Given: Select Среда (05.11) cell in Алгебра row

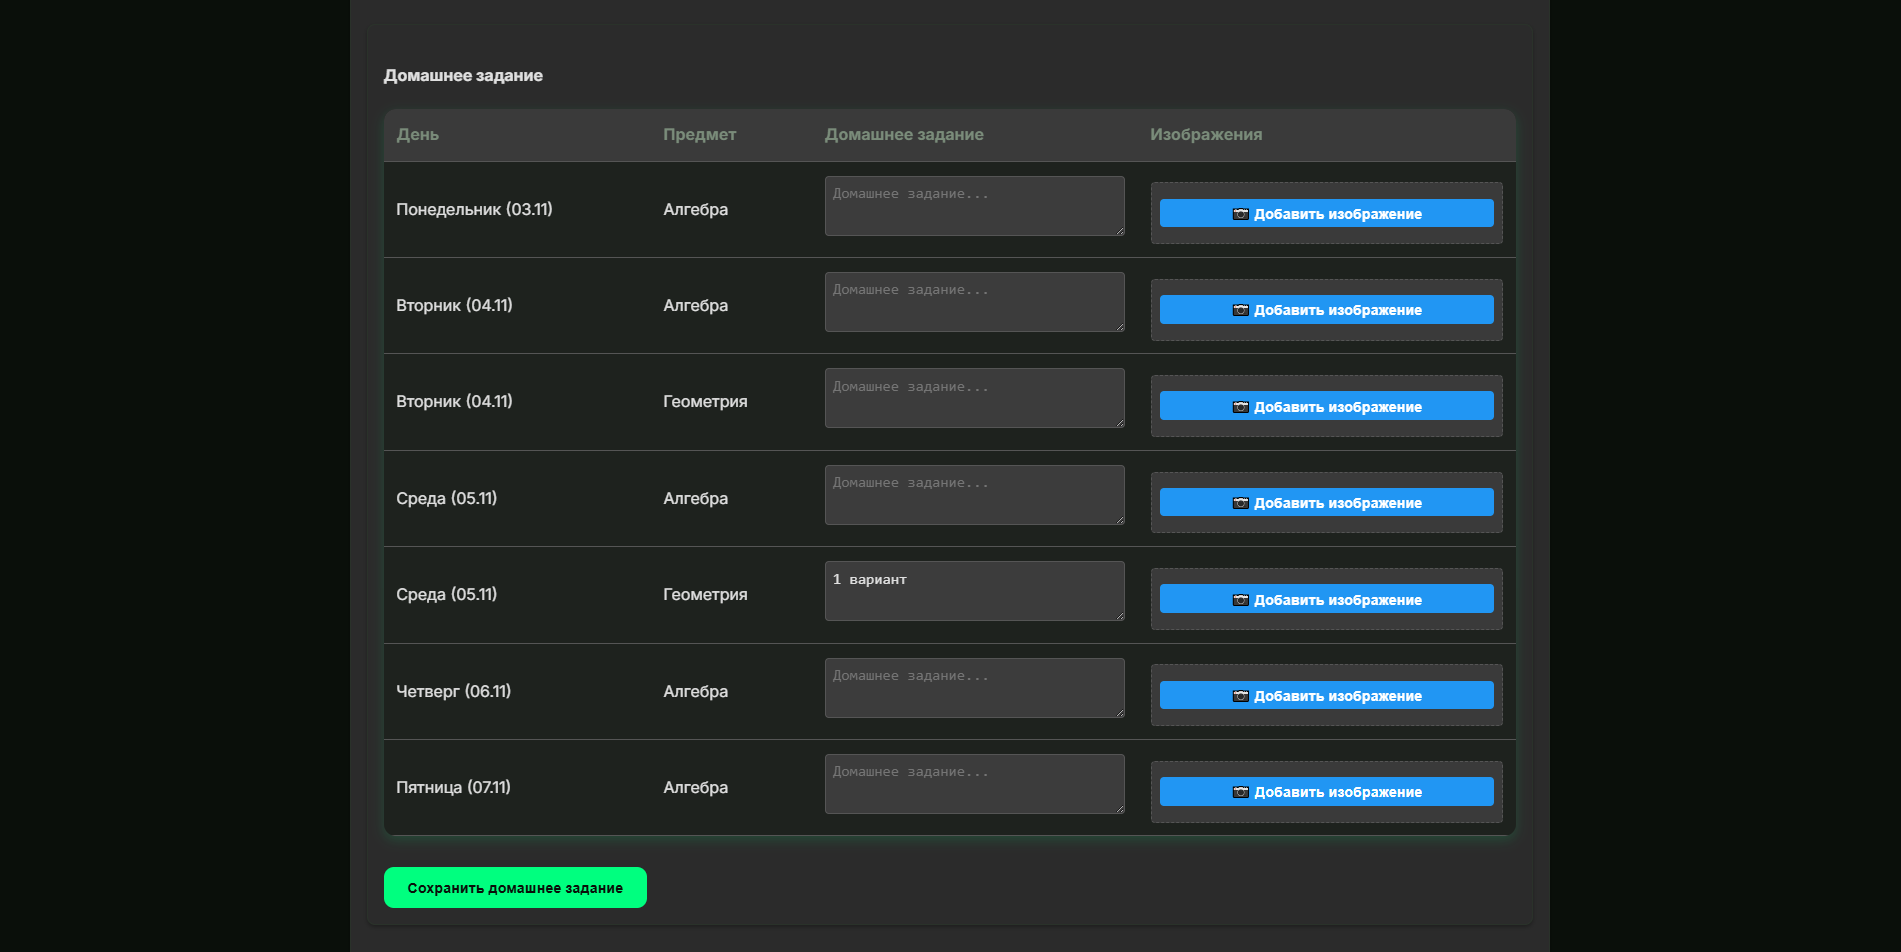Looking at the screenshot, I should pos(446,498).
